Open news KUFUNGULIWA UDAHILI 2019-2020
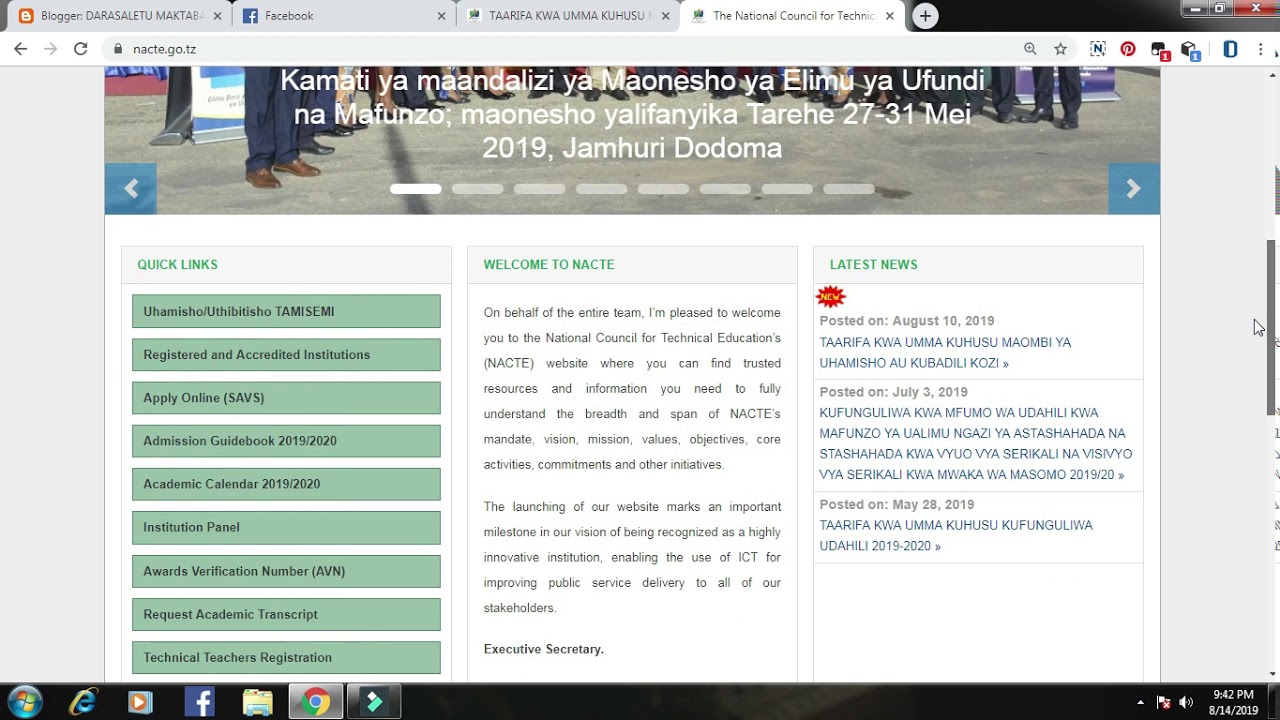The image size is (1280, 720). pyautogui.click(x=956, y=535)
